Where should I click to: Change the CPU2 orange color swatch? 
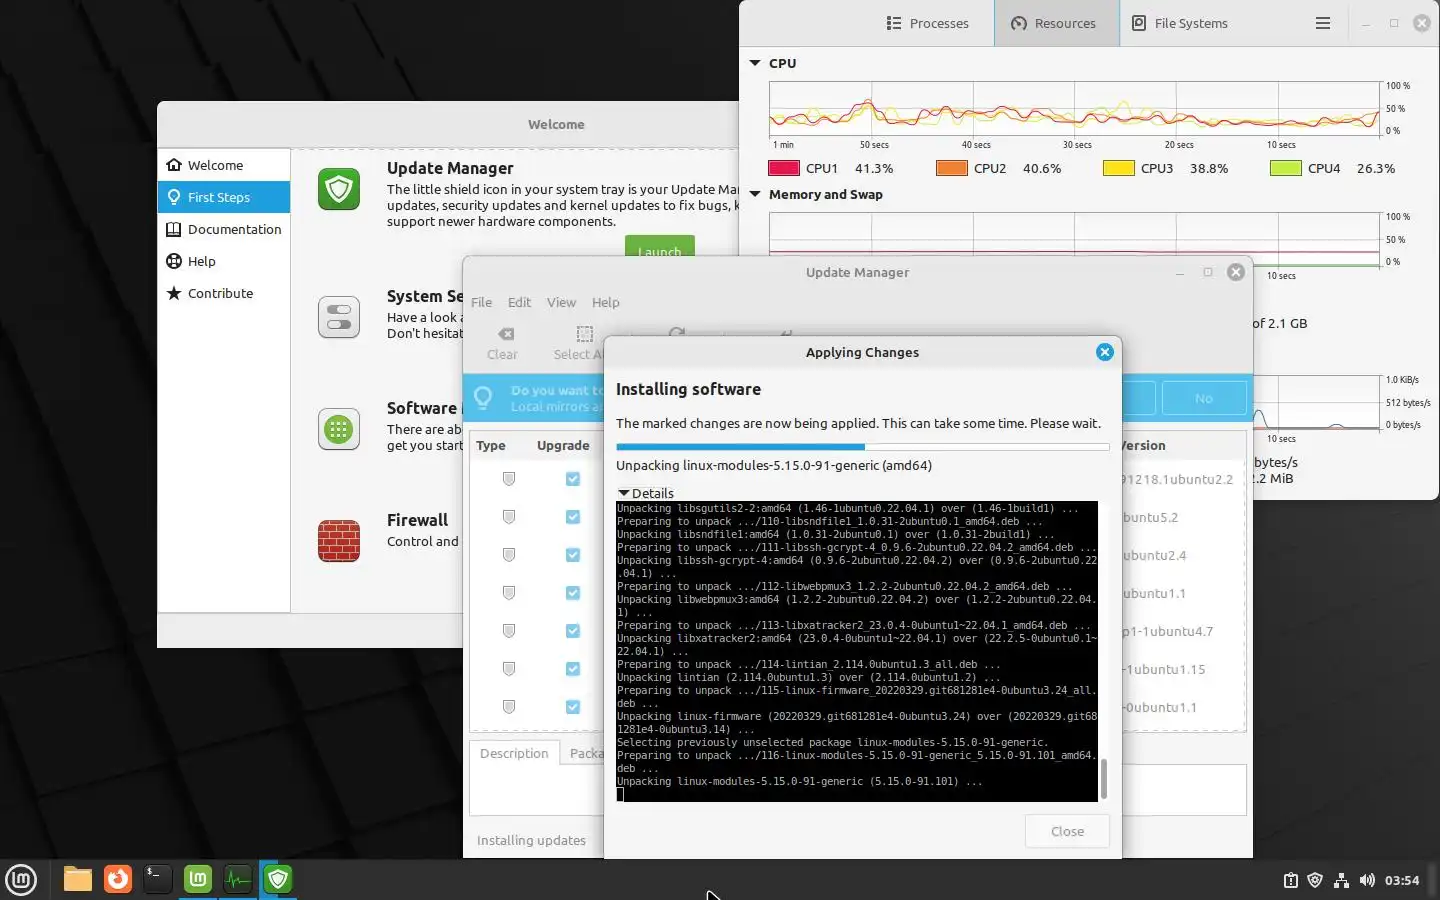coord(951,168)
